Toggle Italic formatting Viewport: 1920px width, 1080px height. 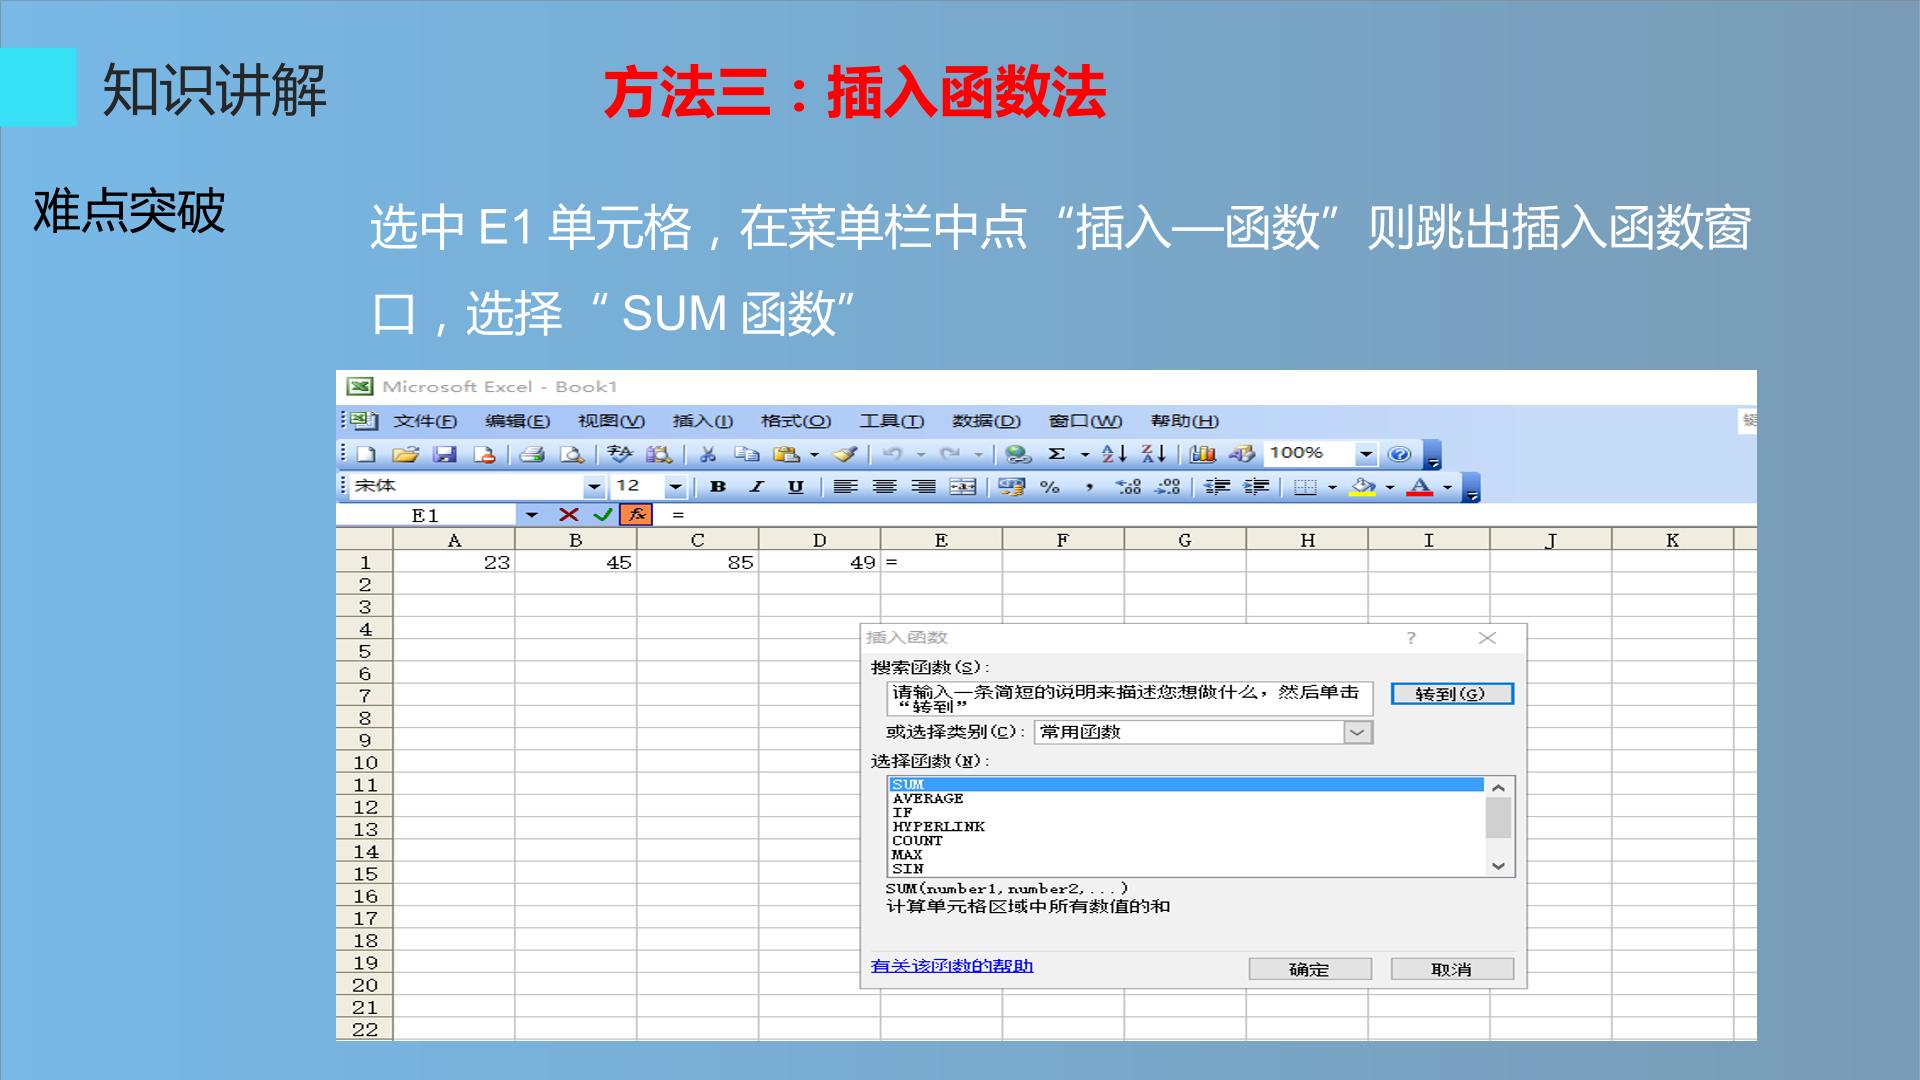click(x=757, y=487)
